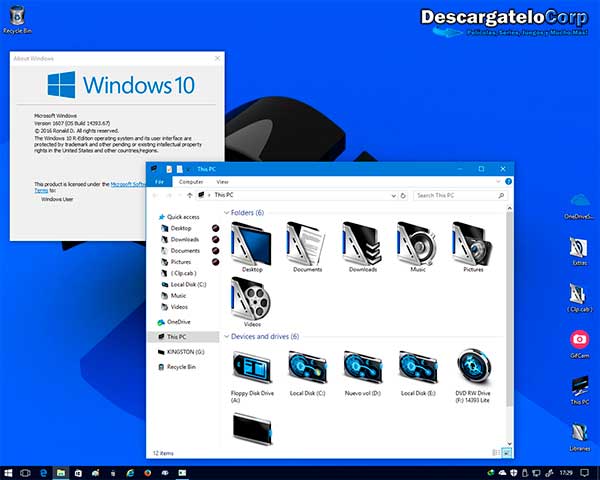Click the This PC desktop icon

point(580,386)
